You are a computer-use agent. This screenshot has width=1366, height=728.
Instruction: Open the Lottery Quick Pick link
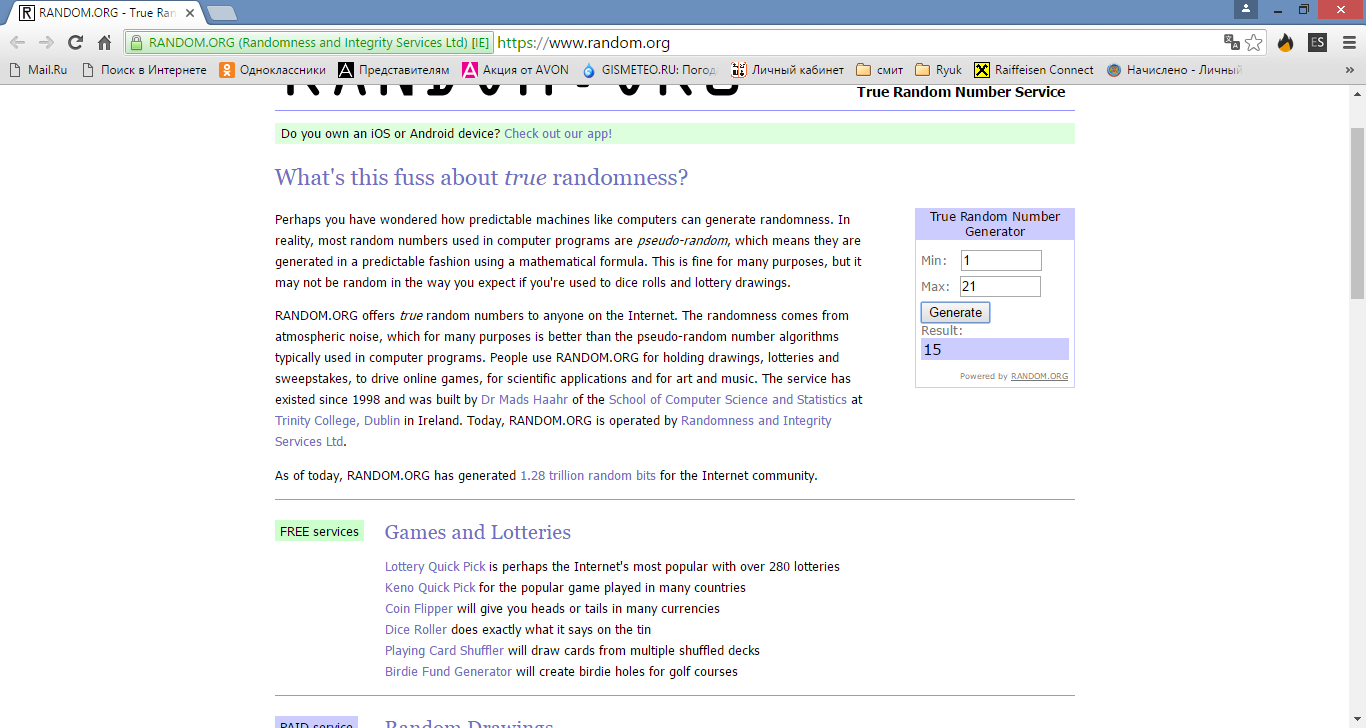[x=435, y=566]
